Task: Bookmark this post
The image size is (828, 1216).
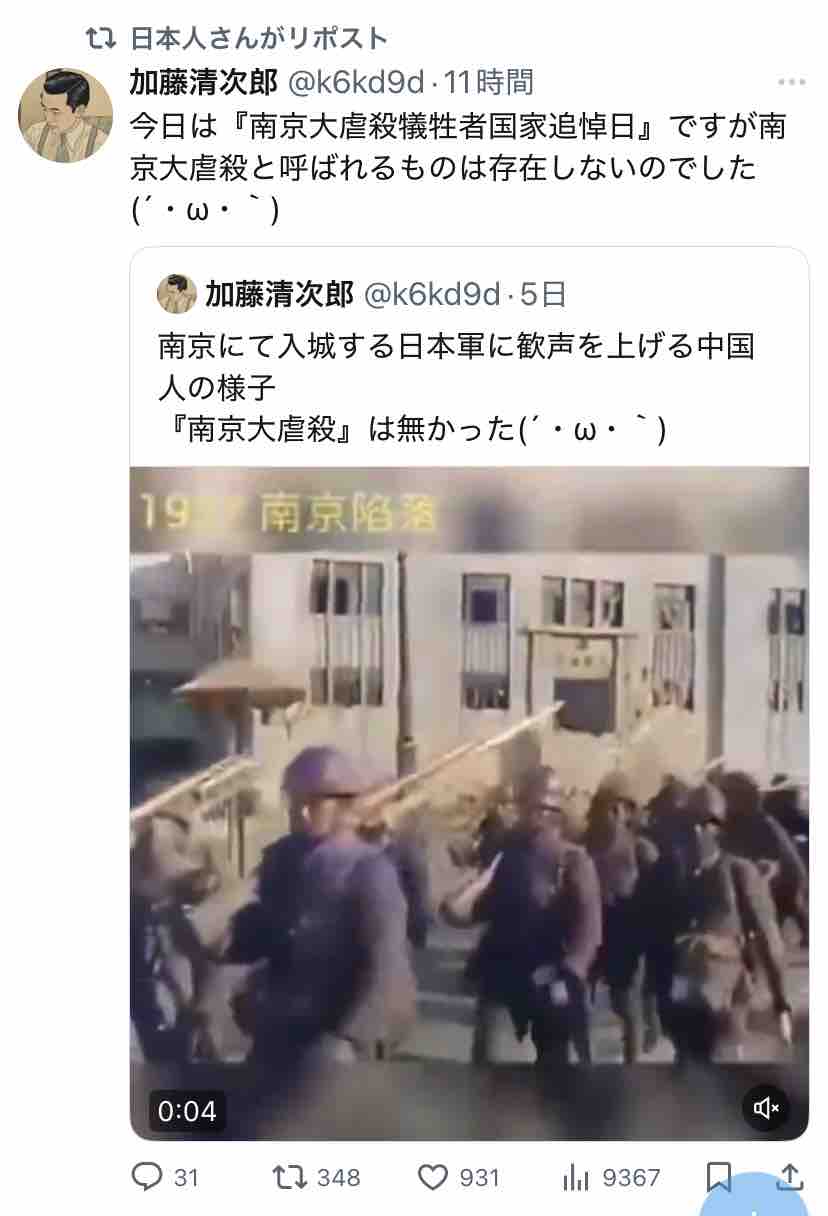Action: 719,1177
